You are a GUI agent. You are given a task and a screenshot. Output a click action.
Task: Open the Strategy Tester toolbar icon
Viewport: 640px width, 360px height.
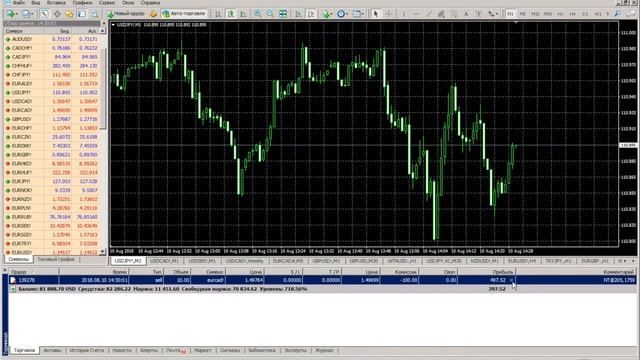[x=94, y=14]
